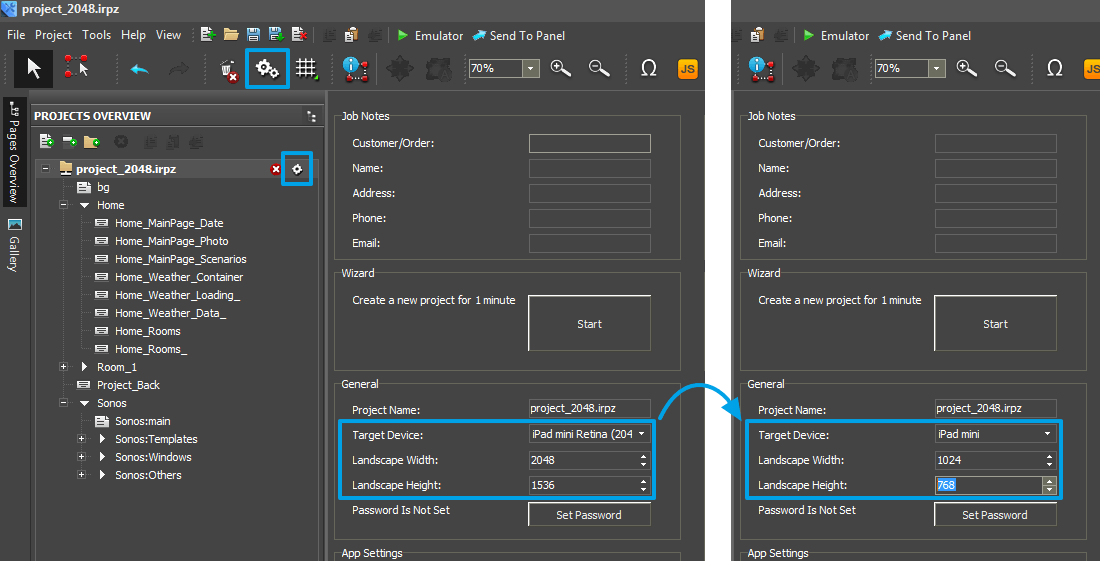Click the open folder icon in the menu toolbar

pyautogui.click(x=231, y=35)
